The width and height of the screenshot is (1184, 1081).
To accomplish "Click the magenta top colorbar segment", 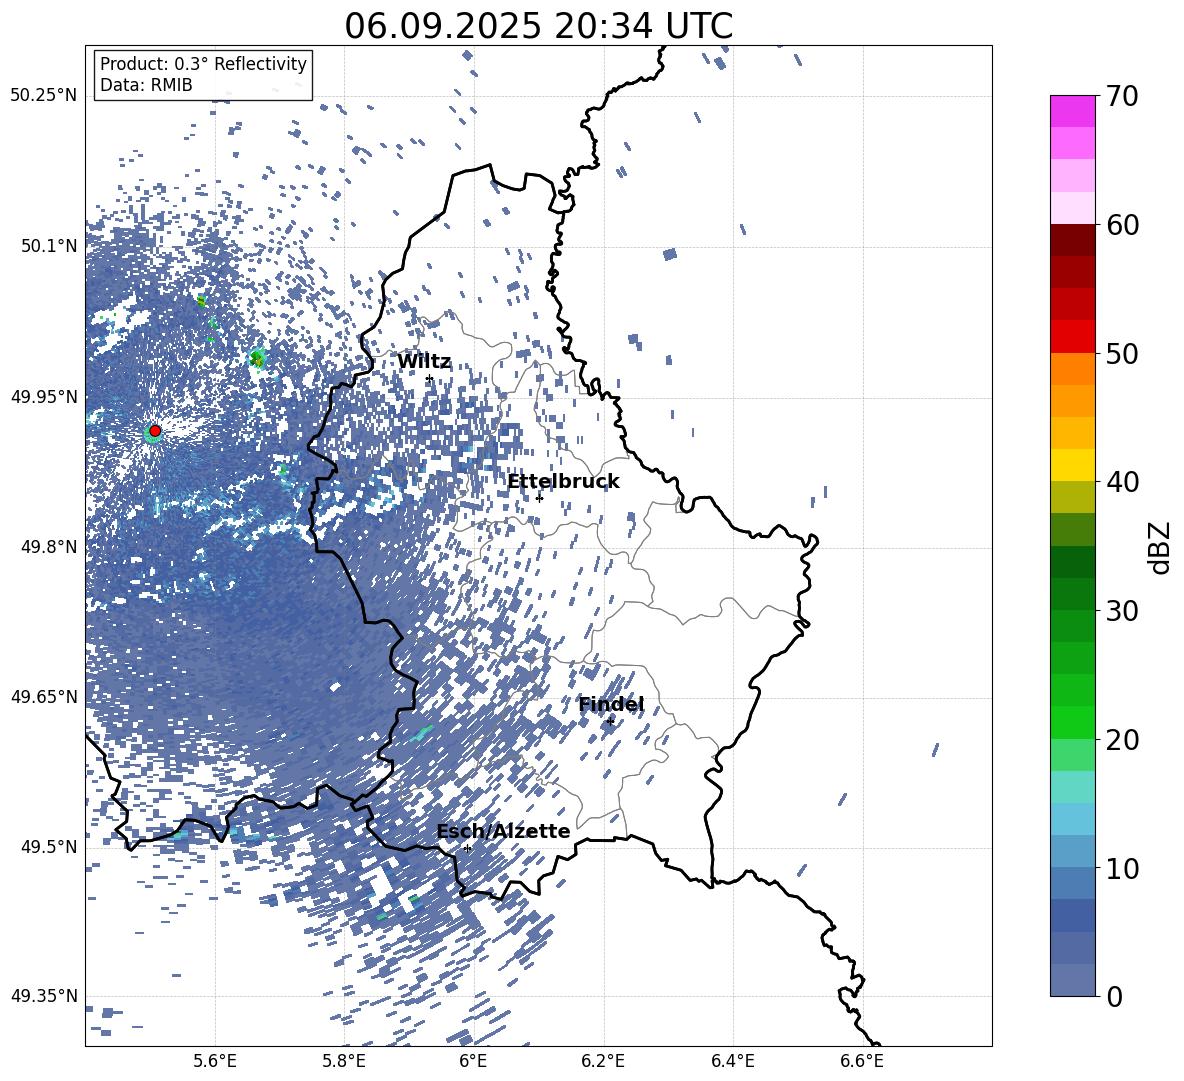I will coord(1072,111).
